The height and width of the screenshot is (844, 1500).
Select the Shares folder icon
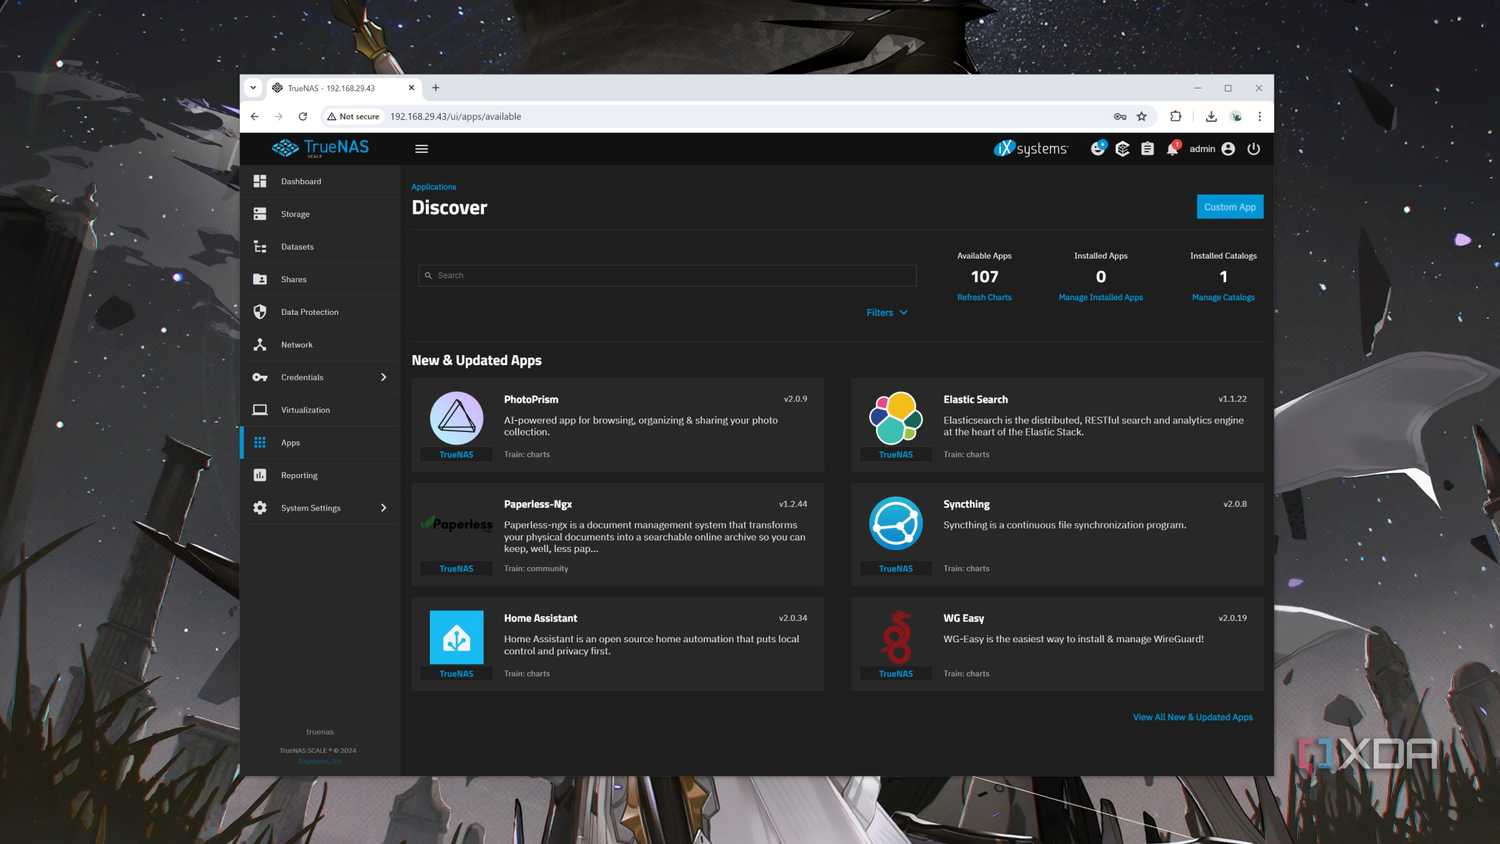[260, 279]
